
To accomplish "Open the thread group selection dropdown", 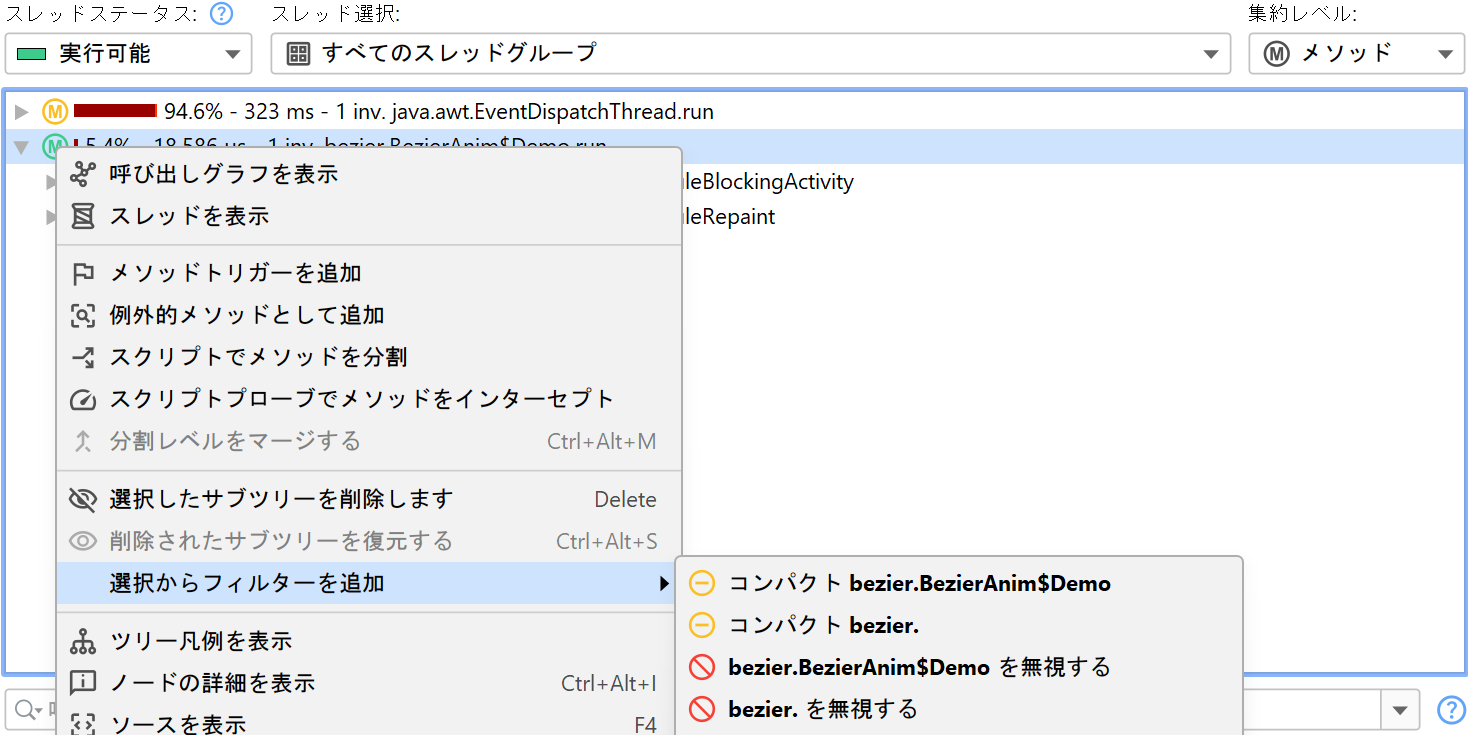I will click(750, 54).
